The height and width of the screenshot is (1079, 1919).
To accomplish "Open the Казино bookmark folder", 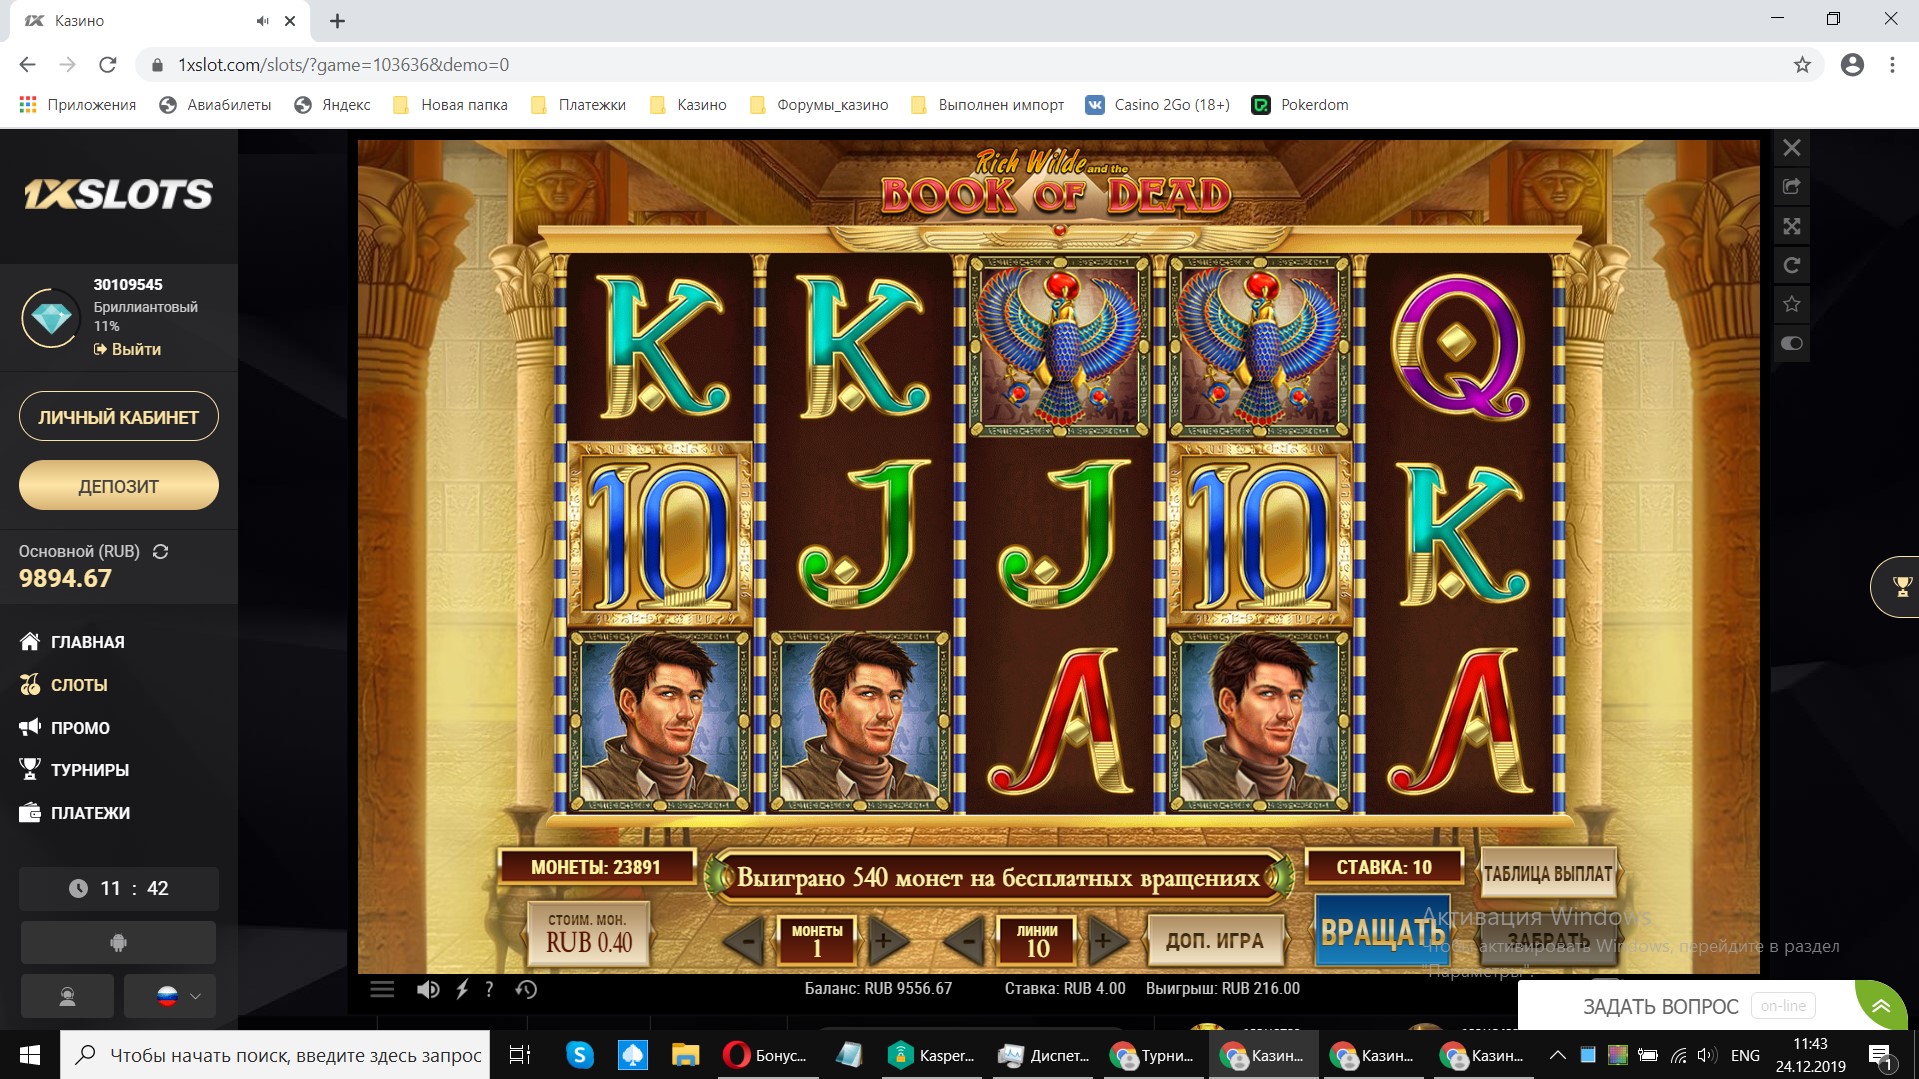I will pos(688,105).
